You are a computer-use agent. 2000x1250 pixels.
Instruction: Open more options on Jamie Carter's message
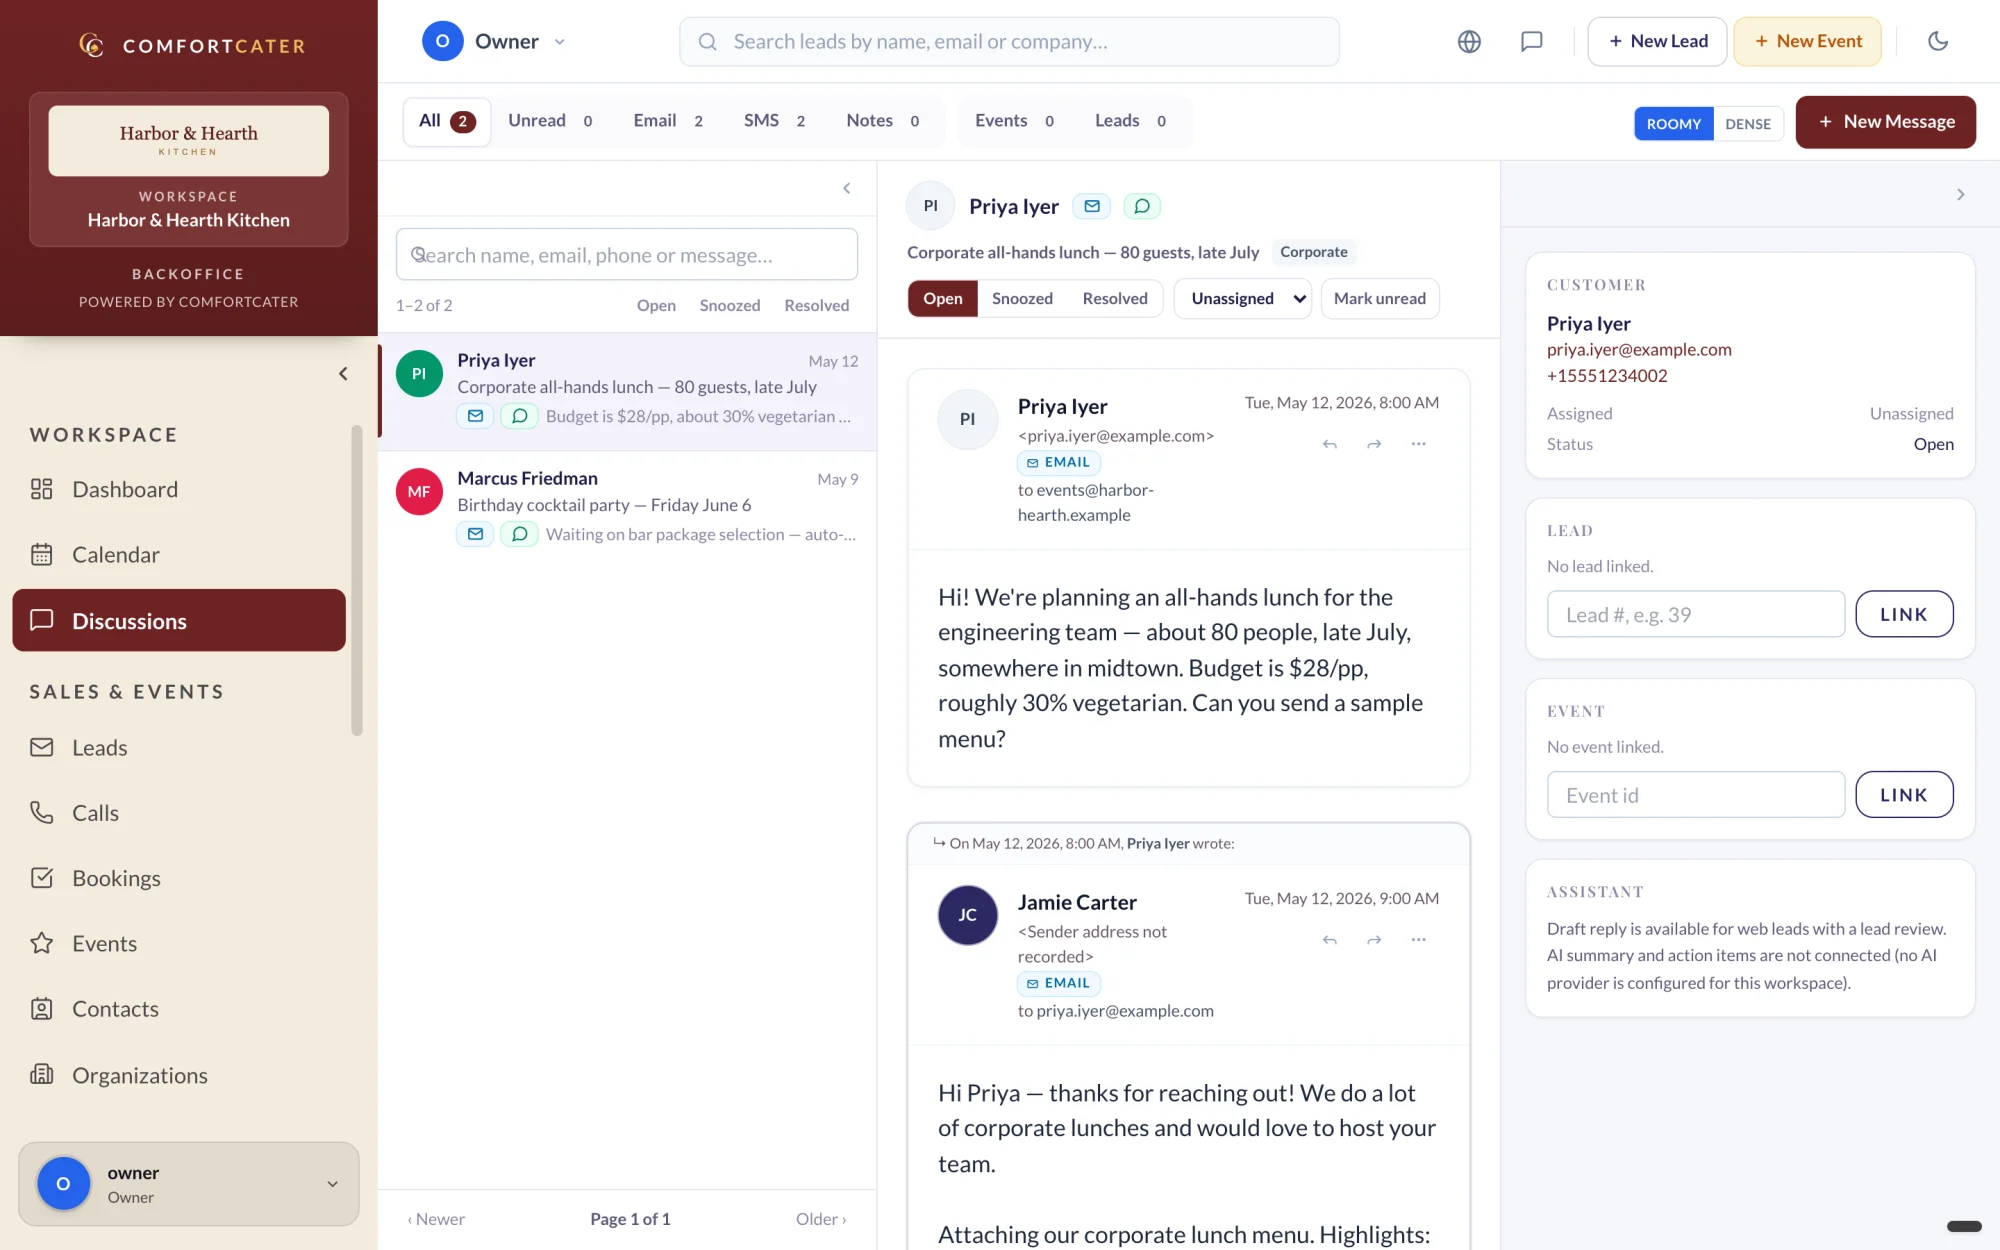pos(1418,940)
